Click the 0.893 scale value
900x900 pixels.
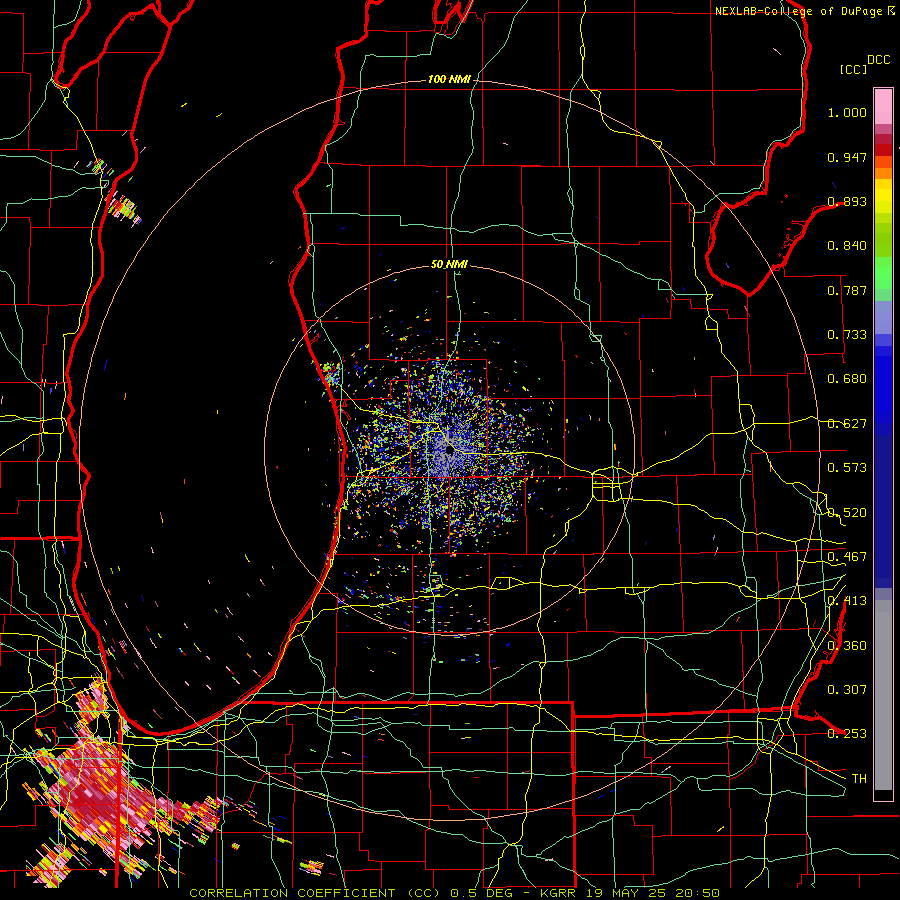point(847,201)
